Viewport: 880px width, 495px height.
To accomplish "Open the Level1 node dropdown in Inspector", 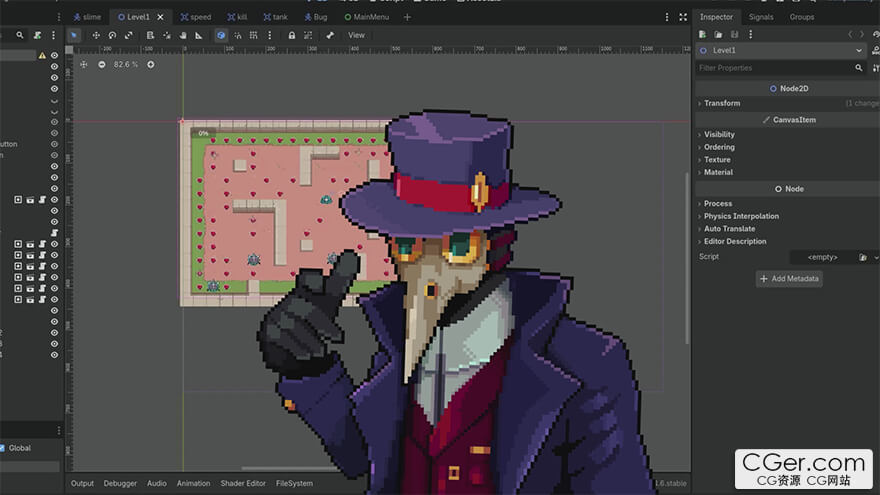I will pos(781,51).
